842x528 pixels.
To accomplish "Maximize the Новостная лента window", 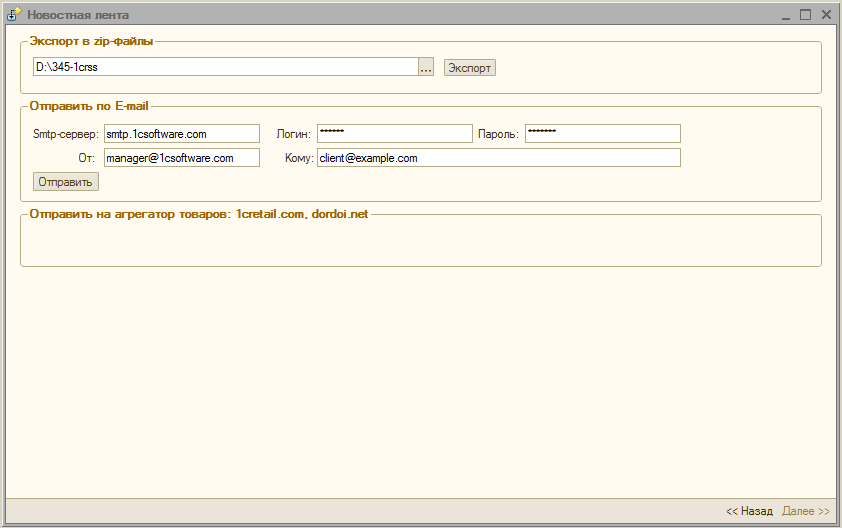I will click(805, 15).
